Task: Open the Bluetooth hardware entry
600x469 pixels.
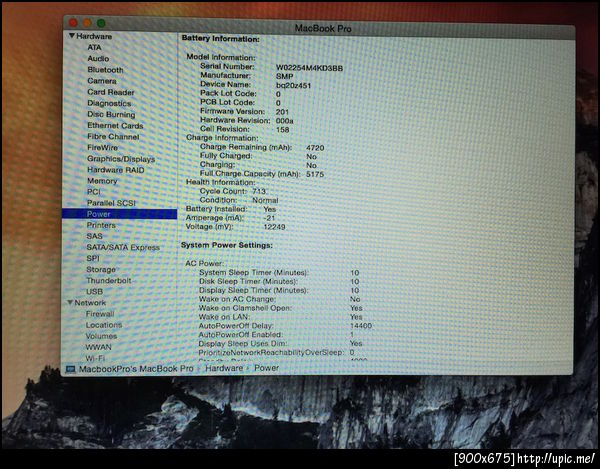Action: pyautogui.click(x=105, y=70)
